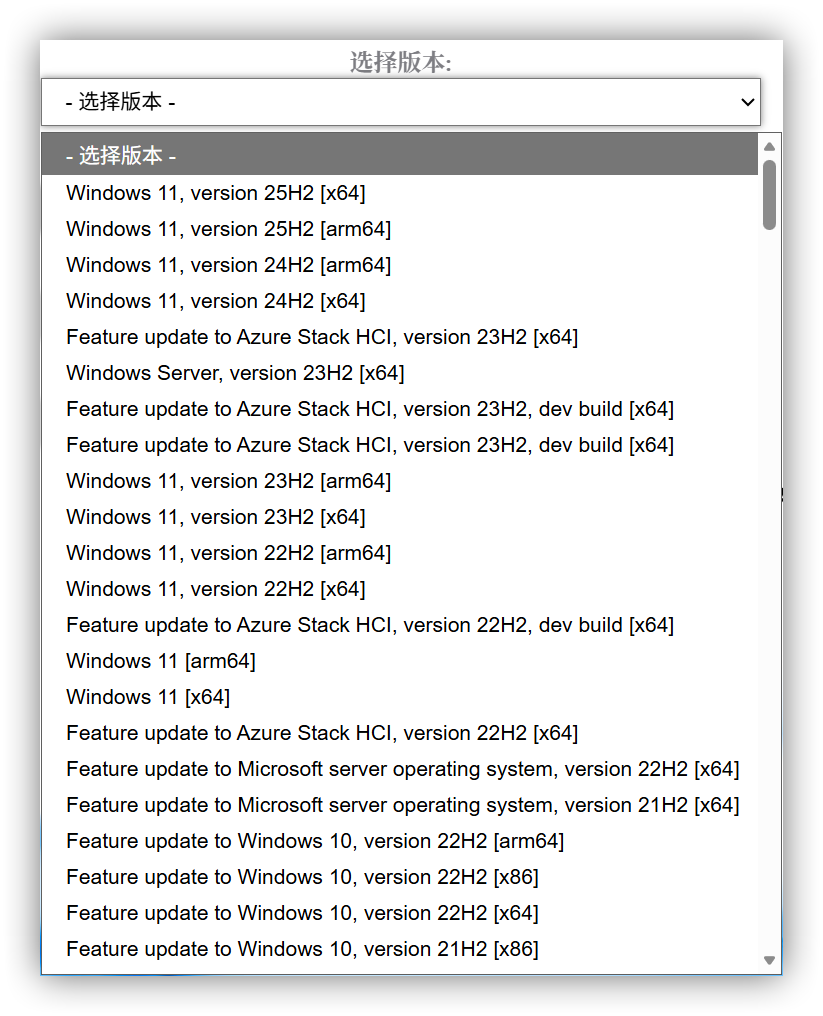Choose Azure Stack HCI 22H2 dev build
This screenshot has width=823, height=1016.
370,625
